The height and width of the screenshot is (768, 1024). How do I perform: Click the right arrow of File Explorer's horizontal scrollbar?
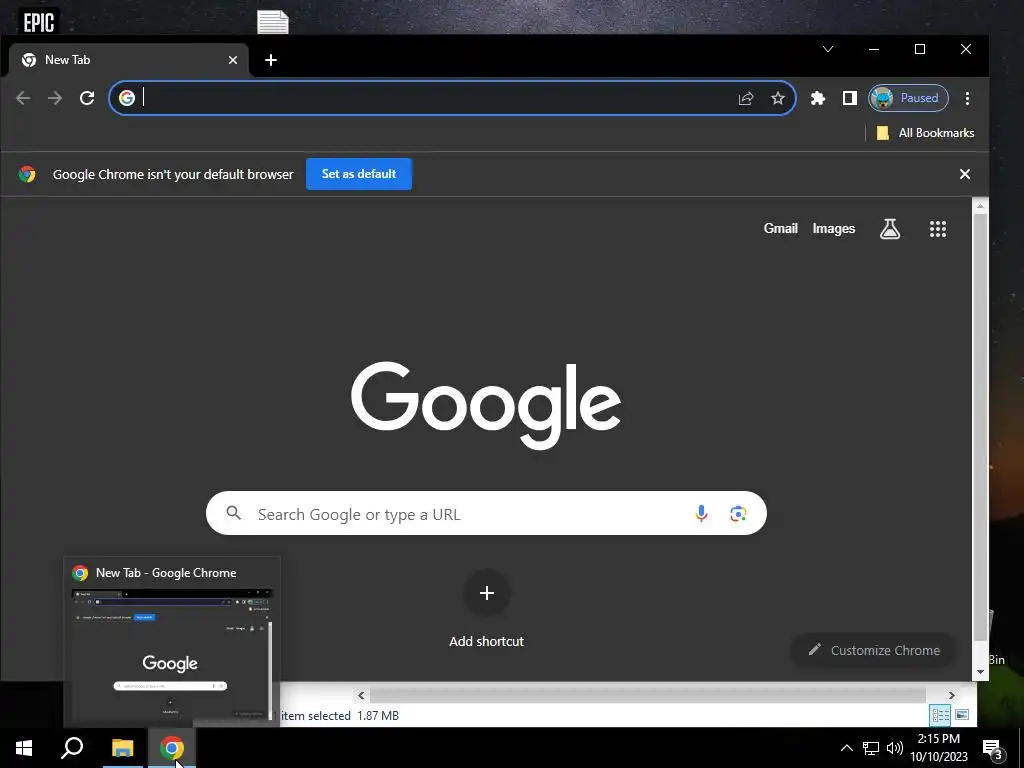[952, 696]
